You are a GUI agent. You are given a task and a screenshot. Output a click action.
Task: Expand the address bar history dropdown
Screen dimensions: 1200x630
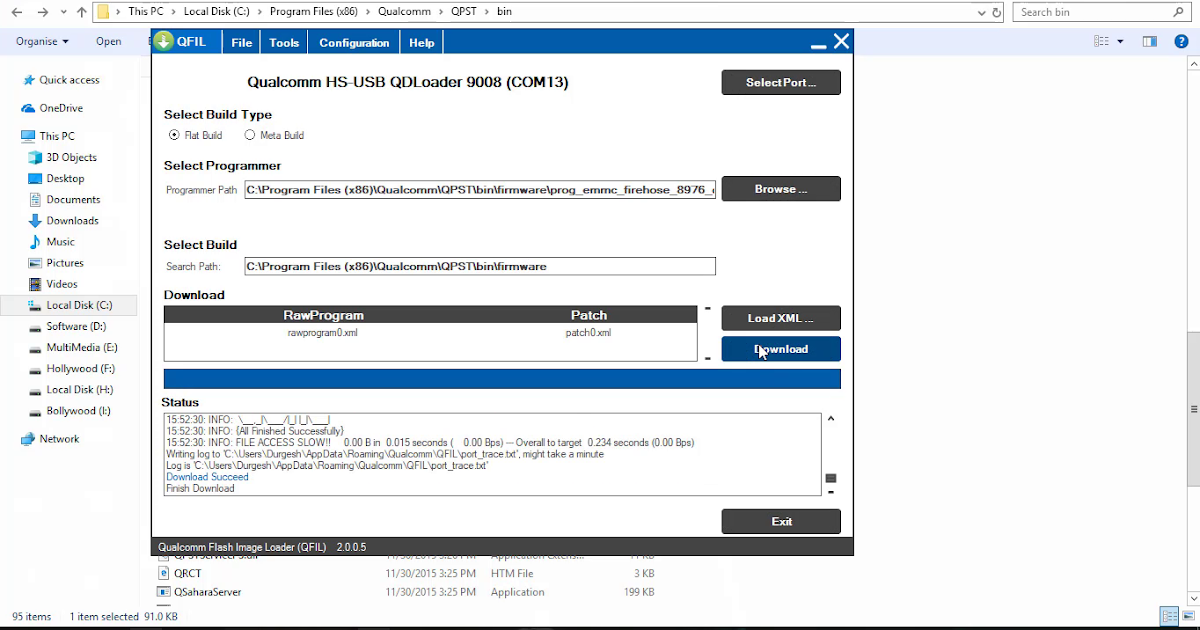coord(981,12)
